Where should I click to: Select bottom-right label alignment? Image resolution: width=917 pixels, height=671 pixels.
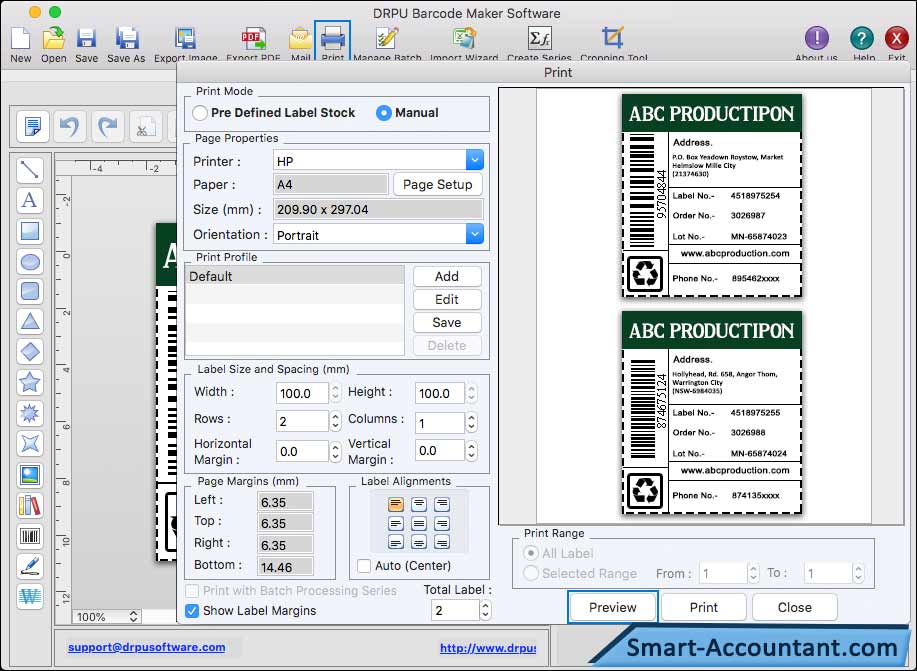[x=442, y=542]
